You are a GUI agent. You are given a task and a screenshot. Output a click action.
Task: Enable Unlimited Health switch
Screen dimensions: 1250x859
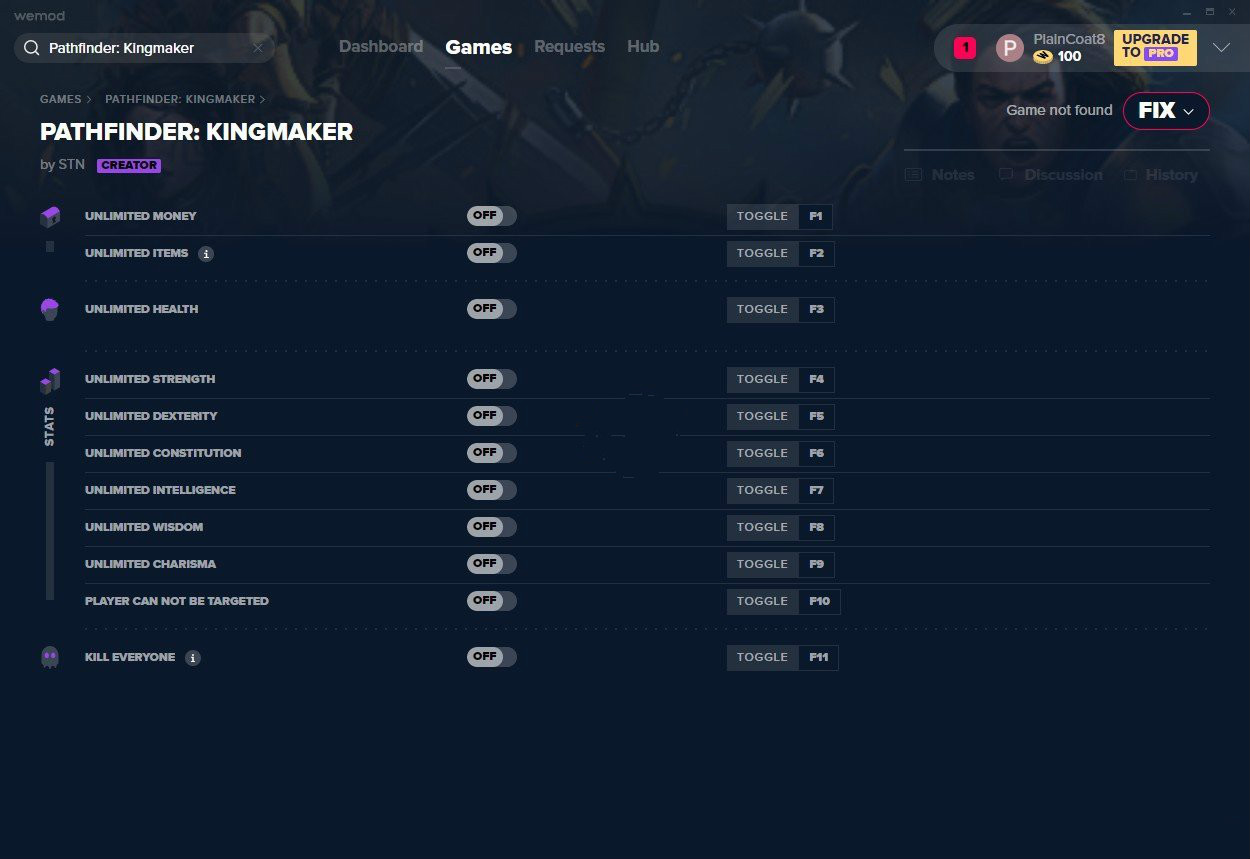point(492,309)
